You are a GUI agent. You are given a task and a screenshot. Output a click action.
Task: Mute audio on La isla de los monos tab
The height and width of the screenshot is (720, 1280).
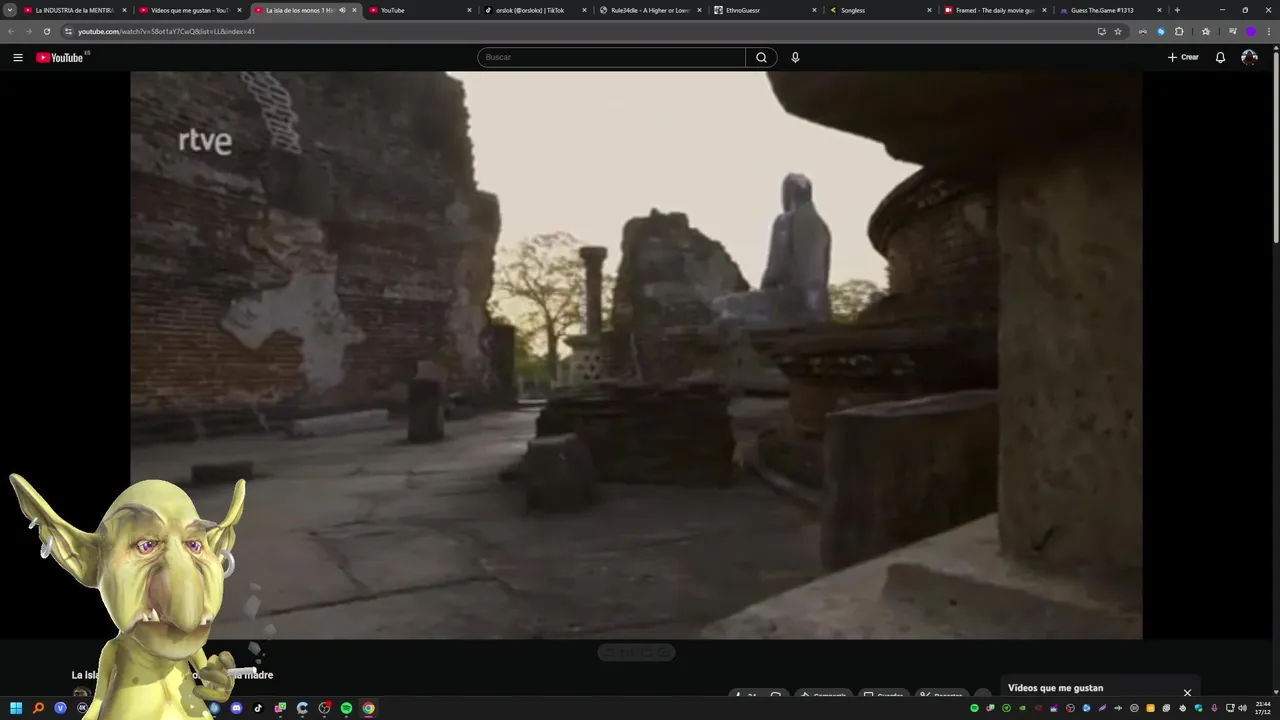[342, 10]
